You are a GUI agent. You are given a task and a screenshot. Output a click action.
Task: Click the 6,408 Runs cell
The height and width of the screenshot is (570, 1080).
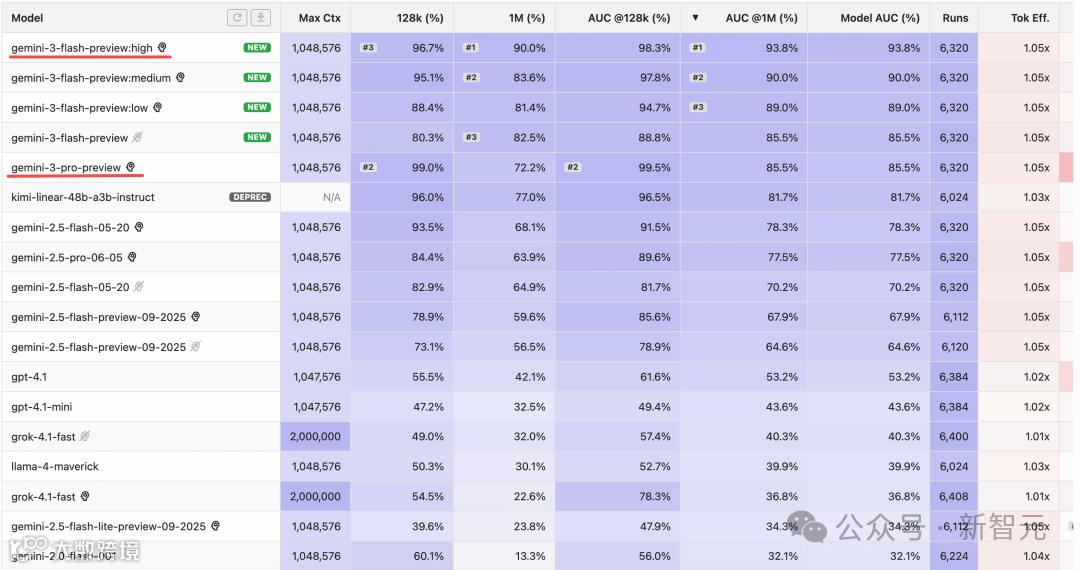954,496
